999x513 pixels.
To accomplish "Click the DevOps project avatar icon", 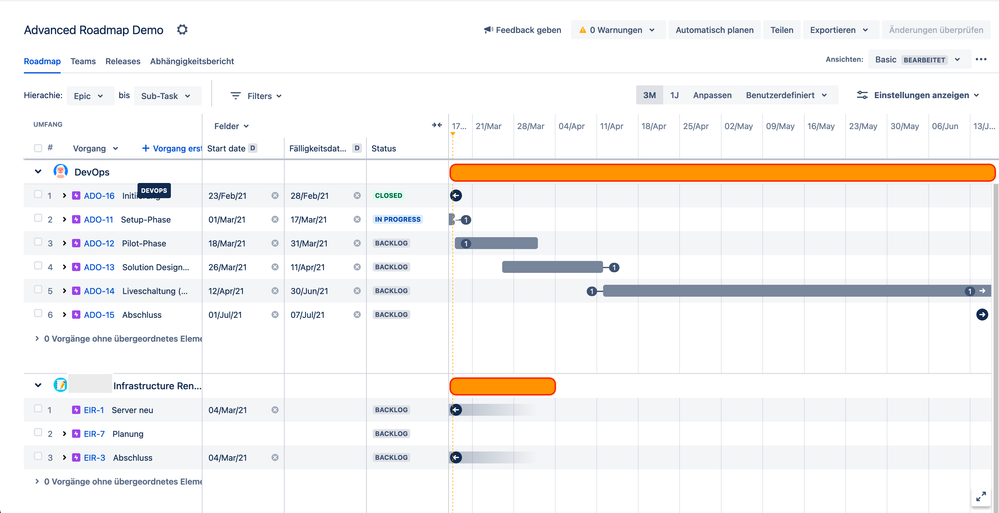I will pyautogui.click(x=61, y=171).
